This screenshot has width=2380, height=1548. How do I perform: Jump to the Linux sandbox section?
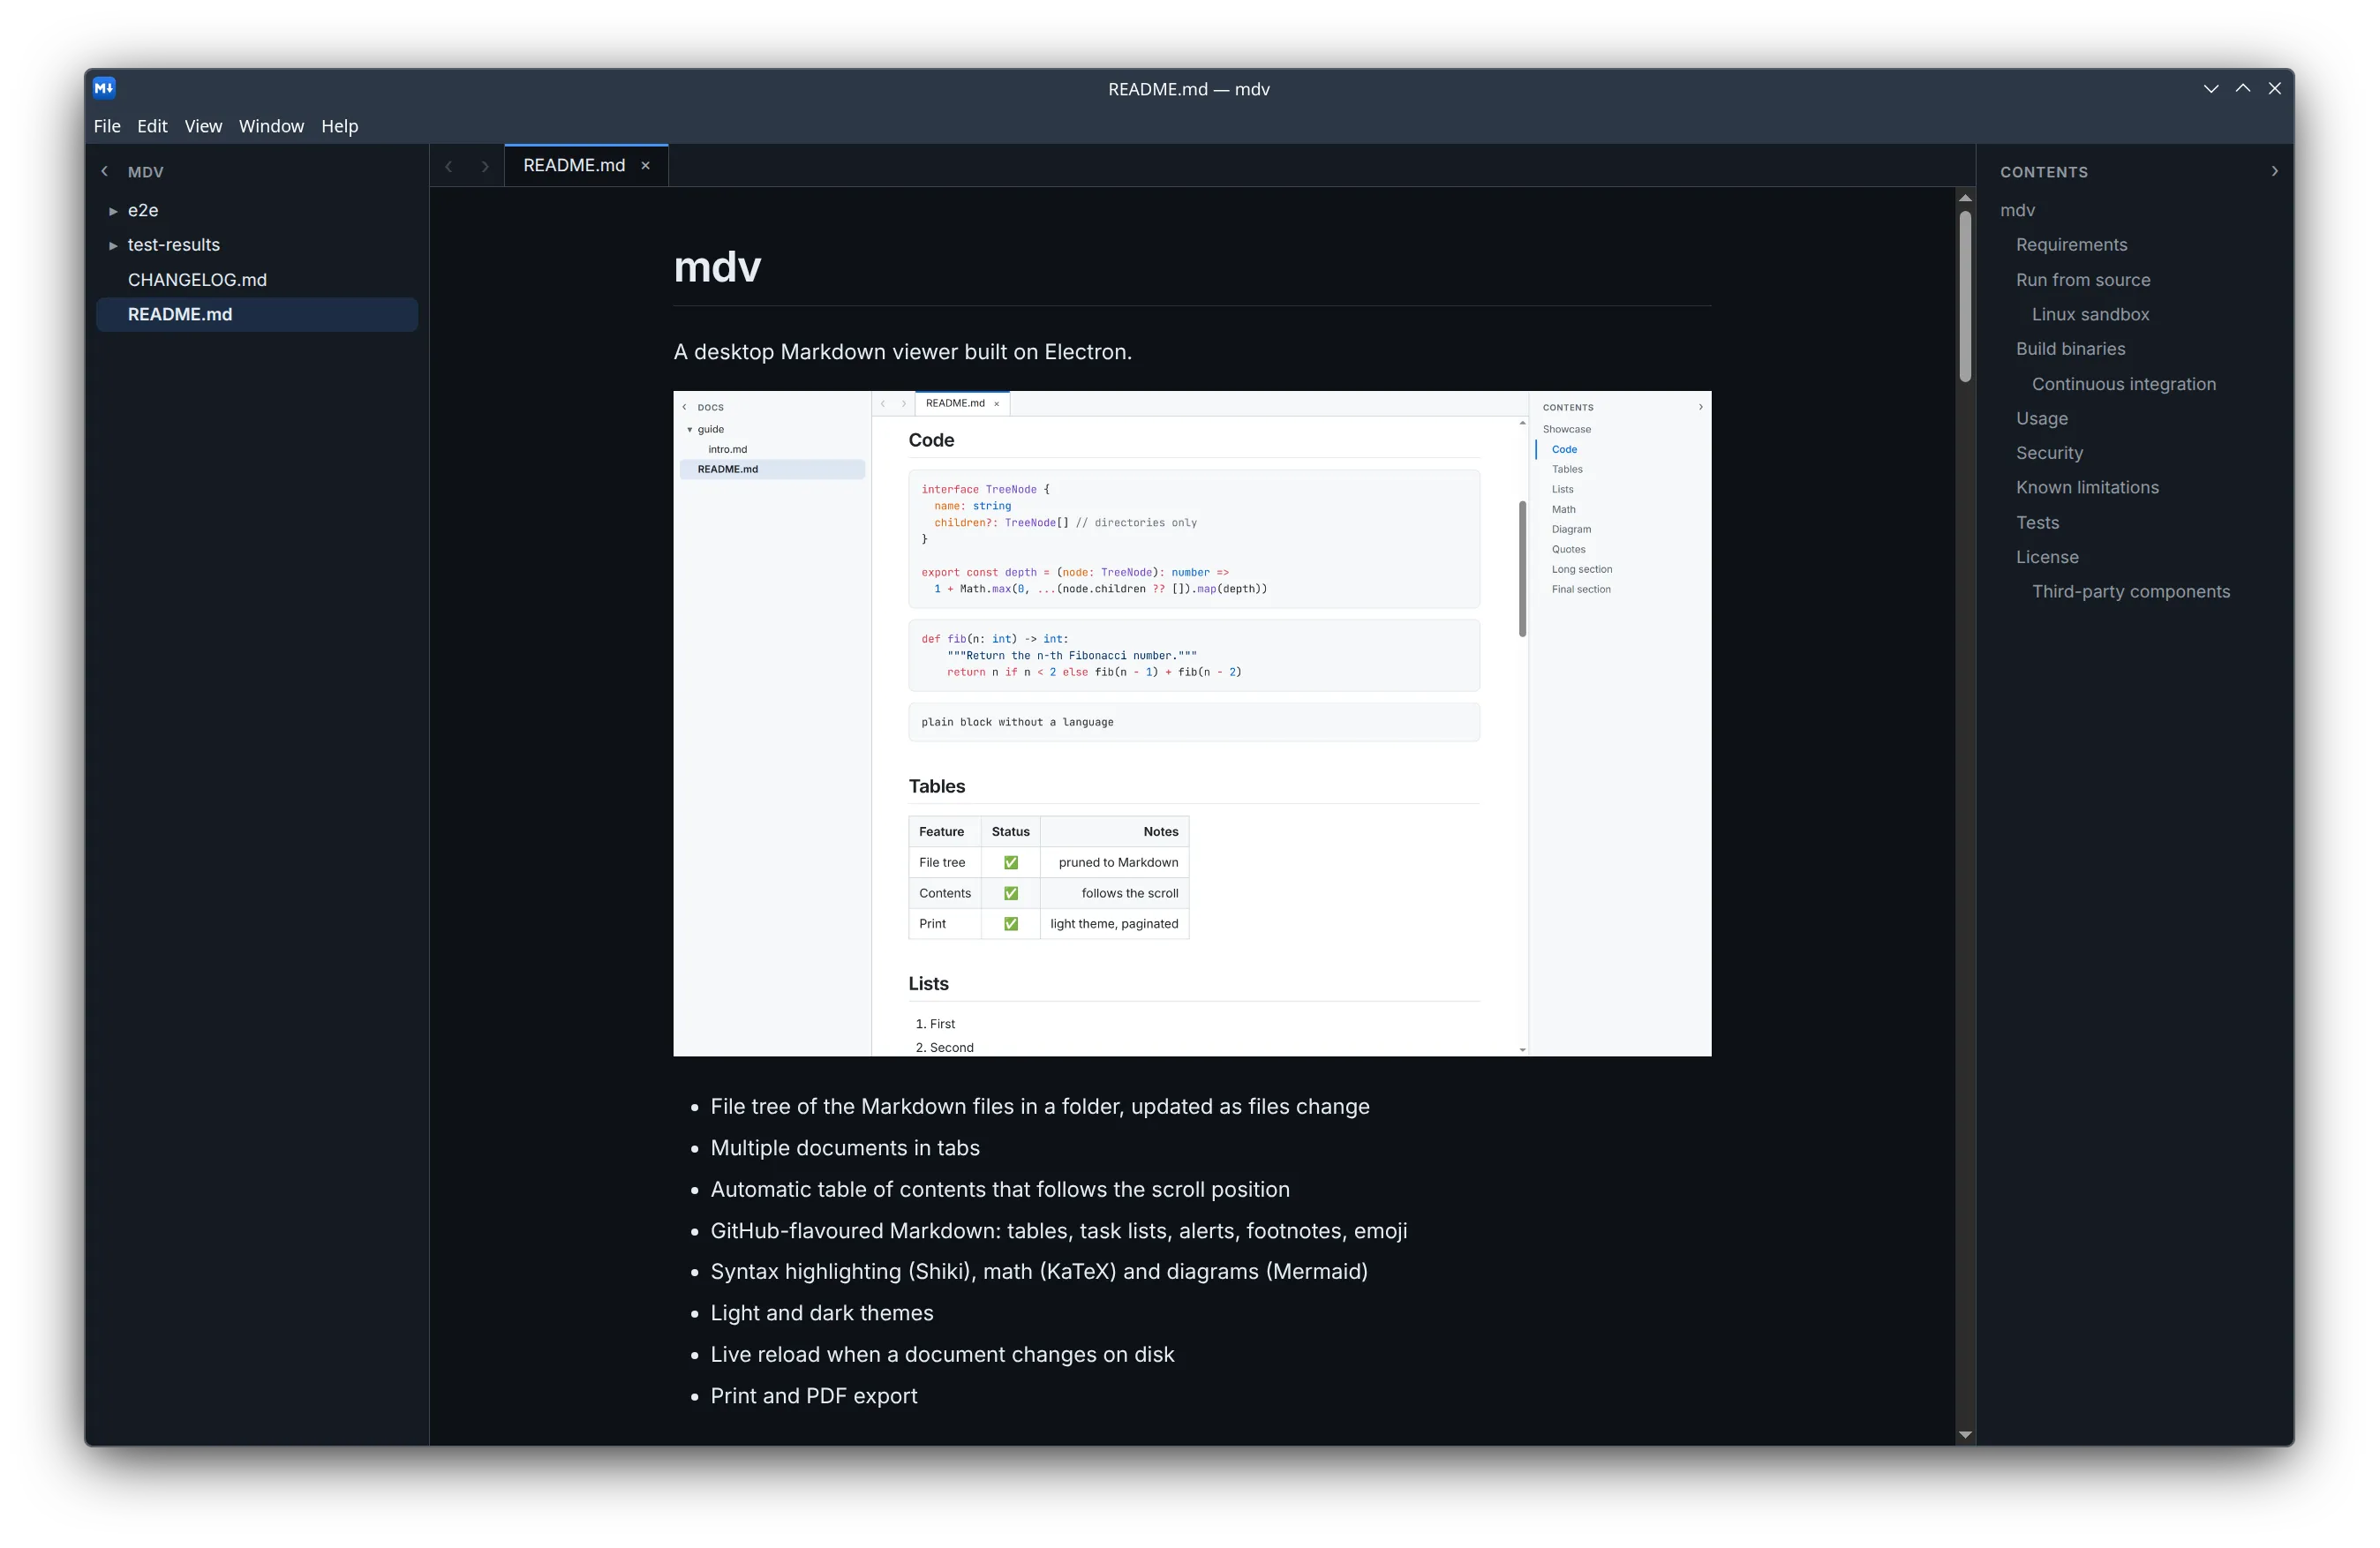click(x=2090, y=314)
